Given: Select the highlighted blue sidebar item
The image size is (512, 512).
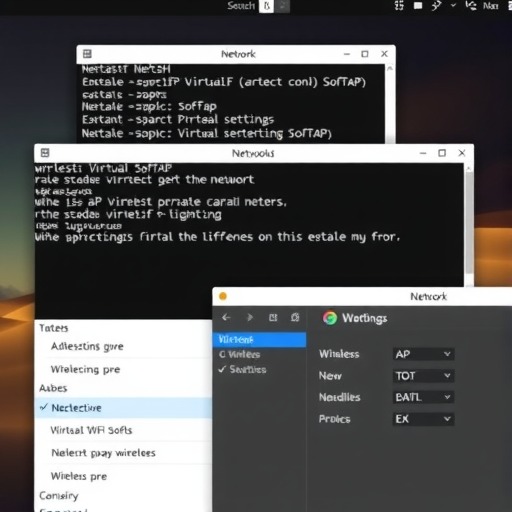Looking at the screenshot, I should tap(259, 340).
